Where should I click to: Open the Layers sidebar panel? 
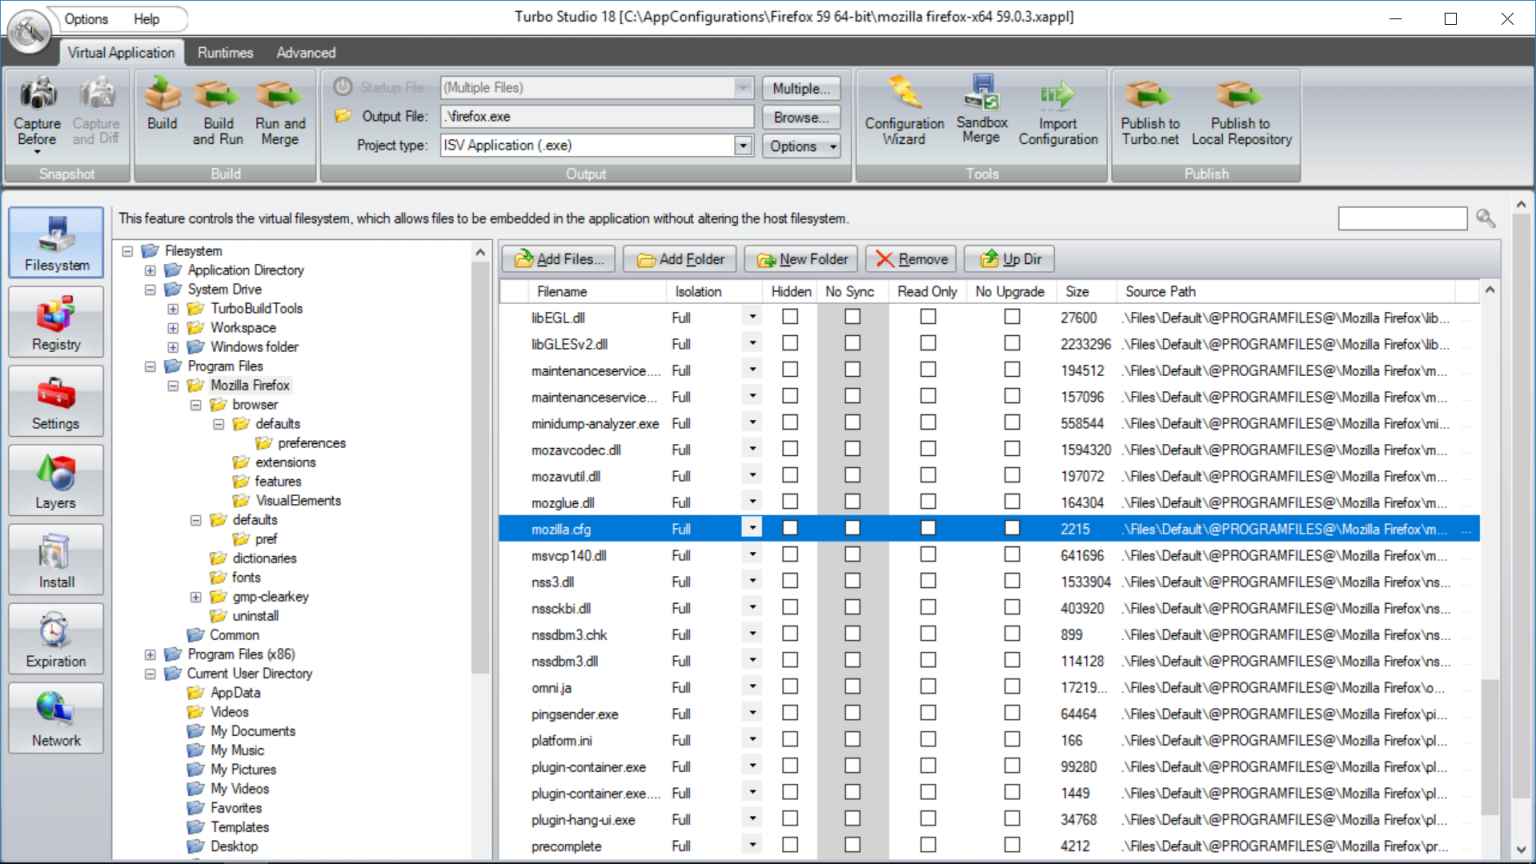pyautogui.click(x=56, y=480)
